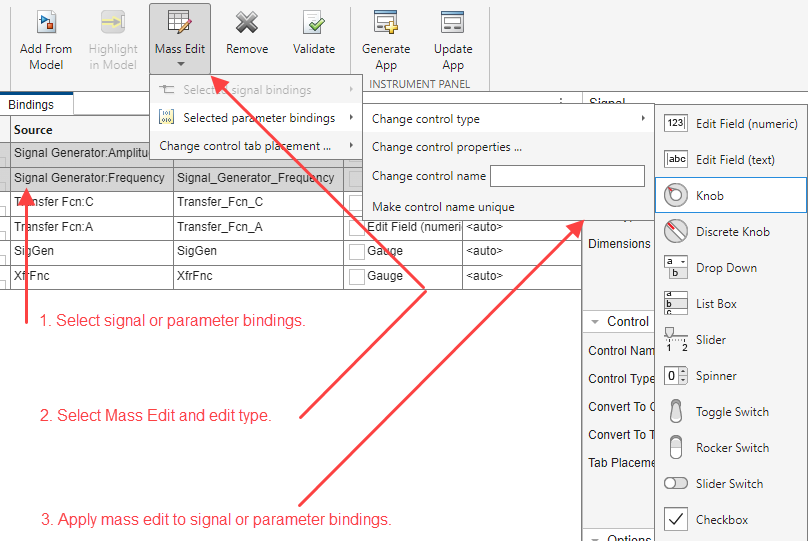808x541 pixels.
Task: Pick the List Box control type
Action: point(731,303)
